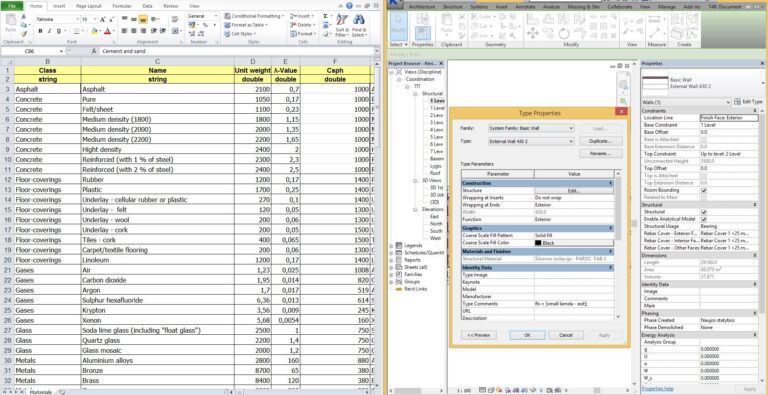
Task: Open Excel Cell Styles menu
Action: pyautogui.click(x=239, y=34)
